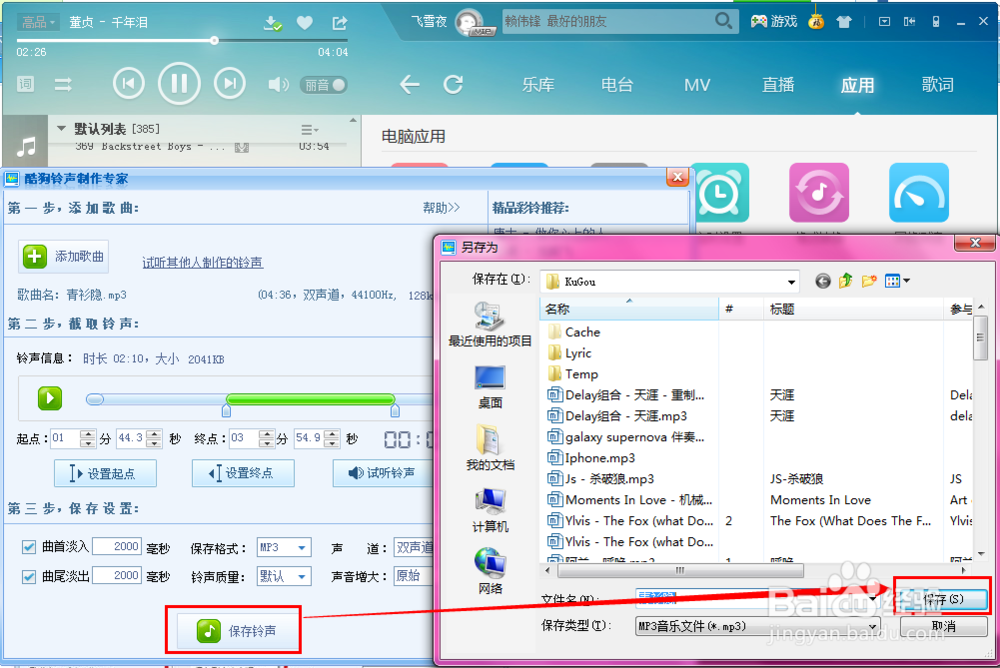
Task: Click the ringtone end marker handle
Action: 395,410
